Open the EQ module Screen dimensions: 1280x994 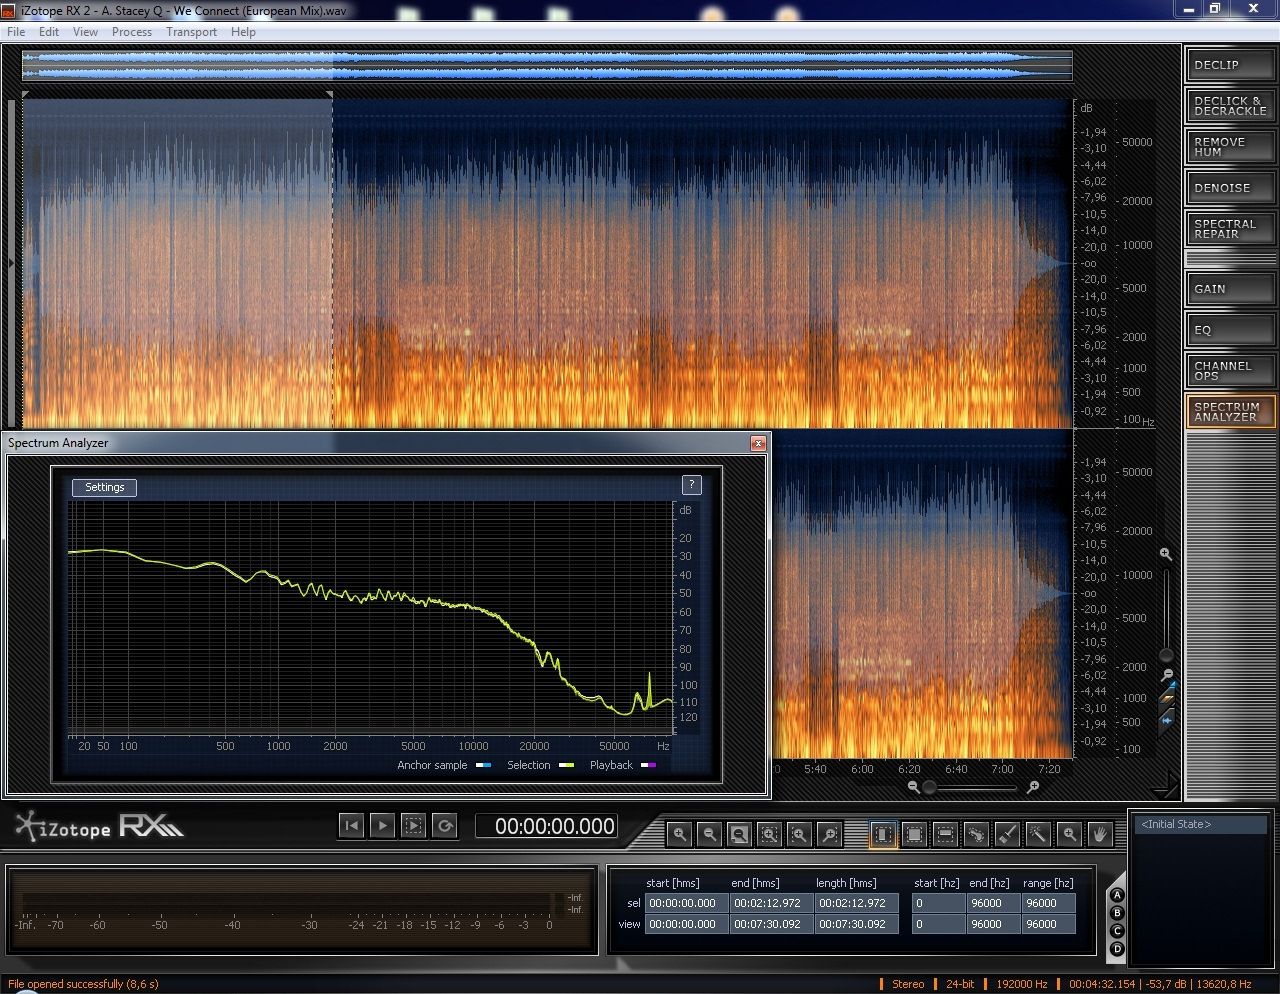click(1230, 330)
